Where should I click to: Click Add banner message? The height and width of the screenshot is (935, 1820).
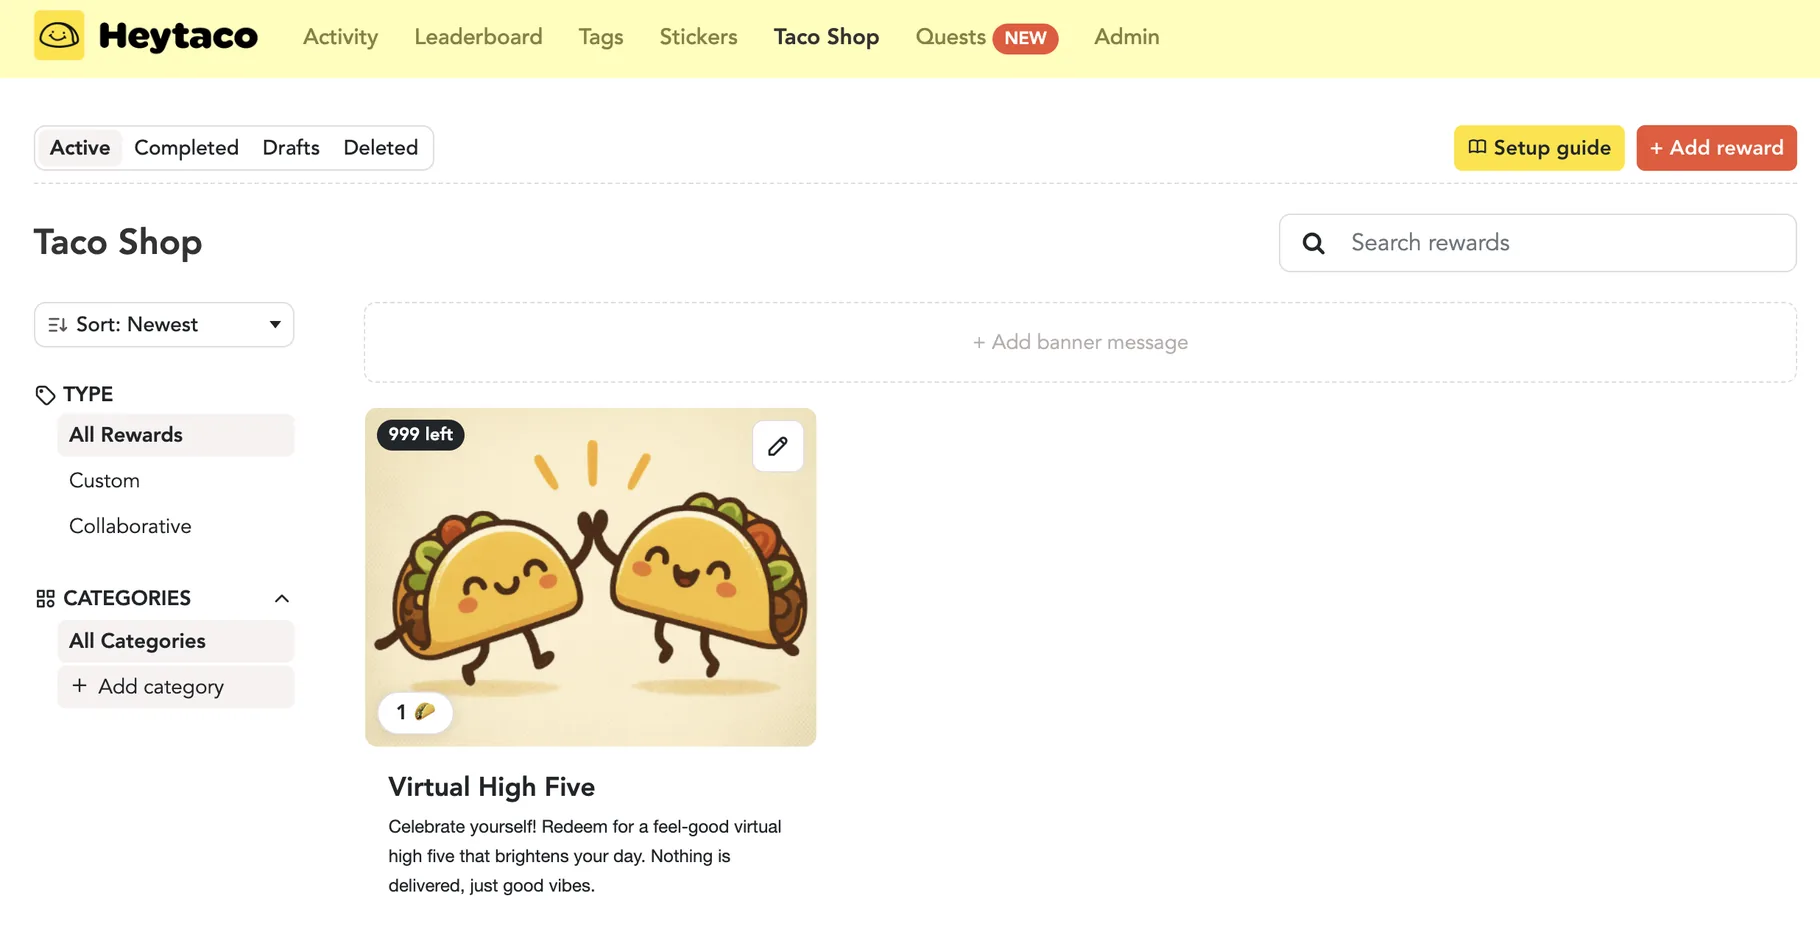(1080, 342)
